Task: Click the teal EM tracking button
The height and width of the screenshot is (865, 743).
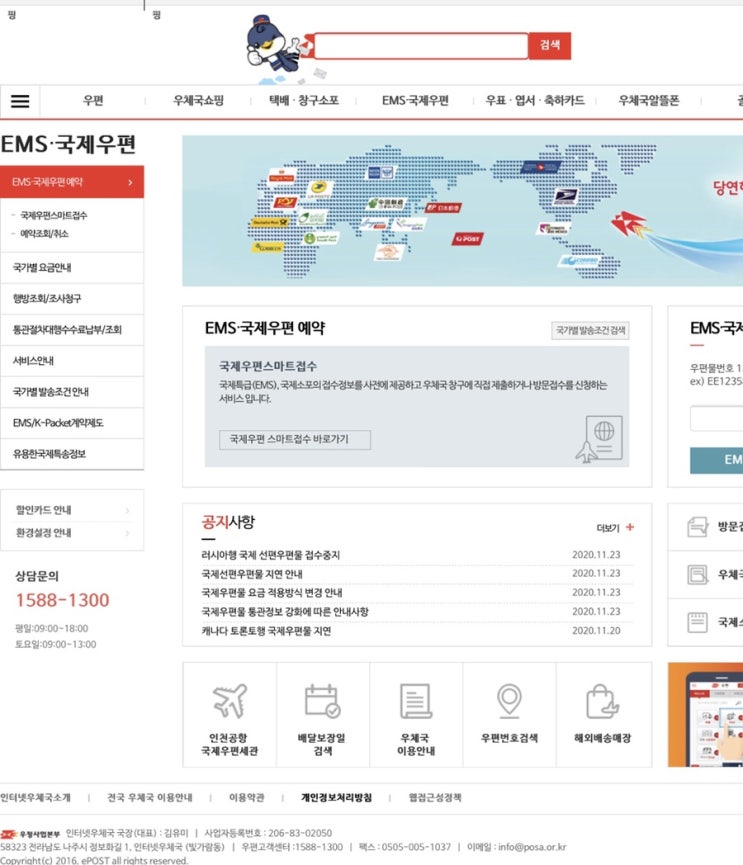Action: point(717,460)
